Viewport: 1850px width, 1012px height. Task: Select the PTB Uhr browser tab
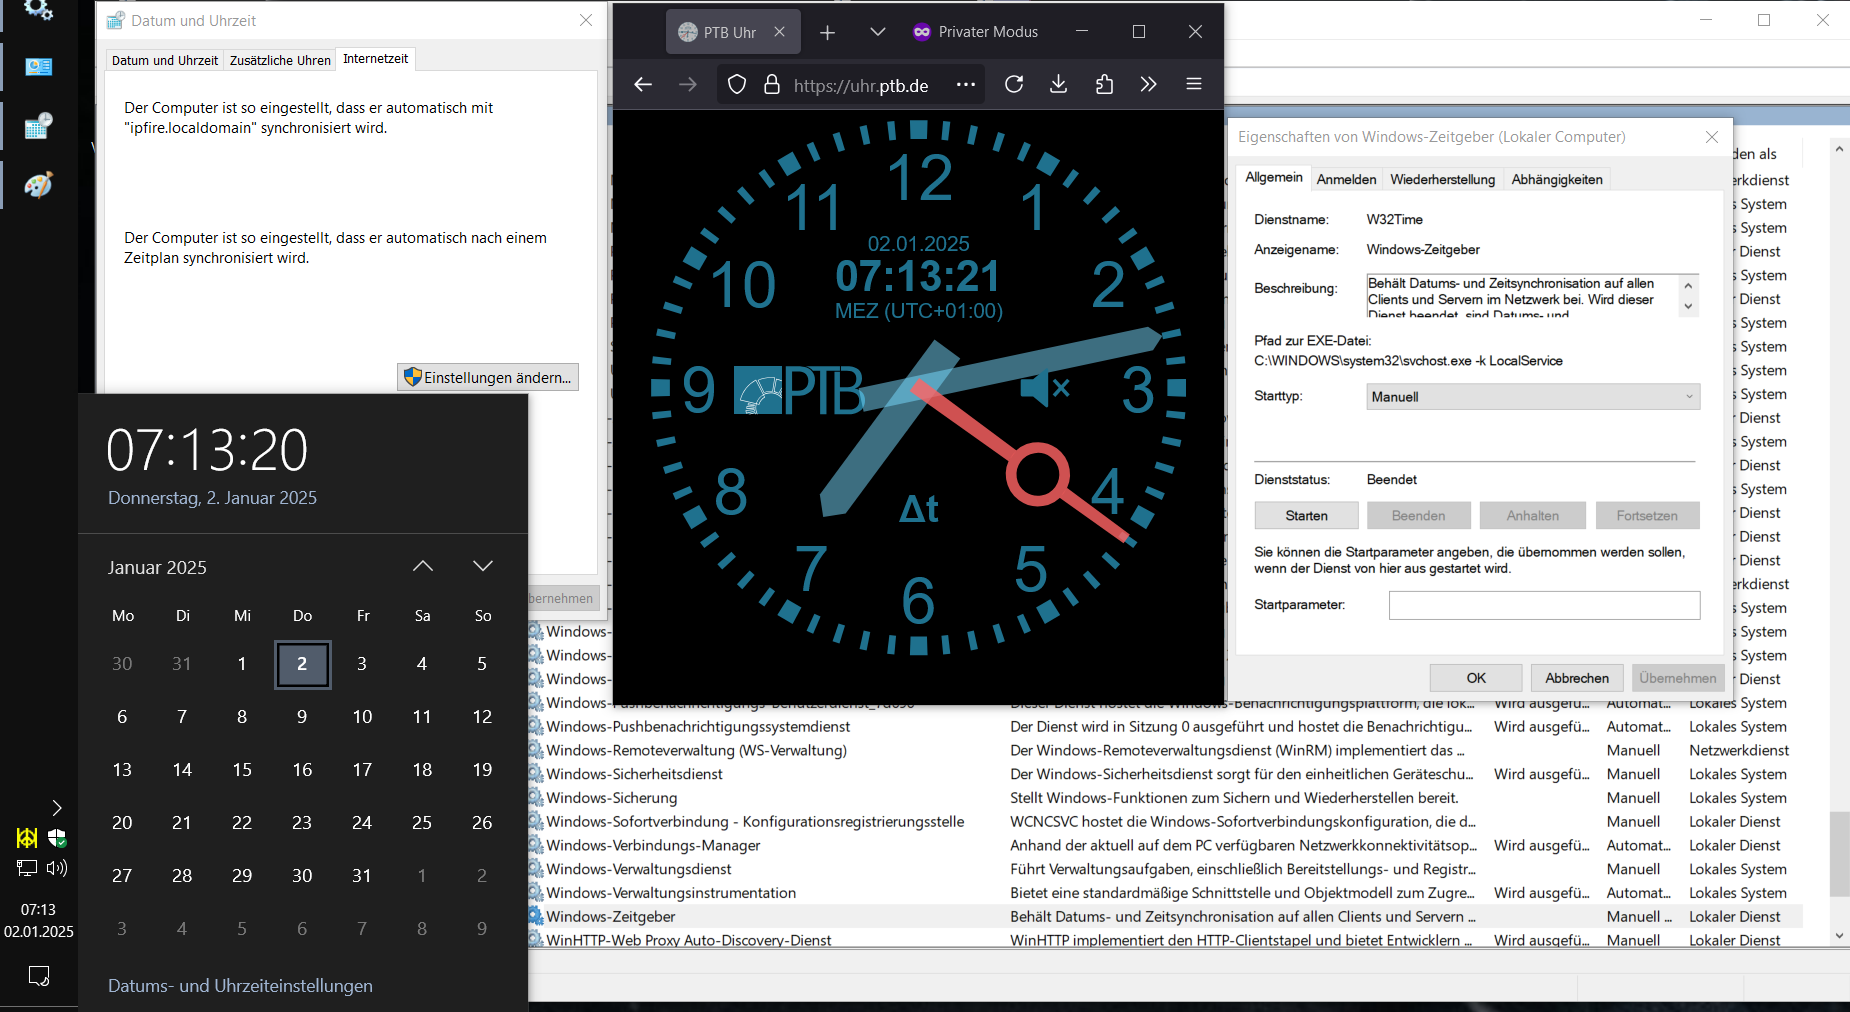click(733, 32)
